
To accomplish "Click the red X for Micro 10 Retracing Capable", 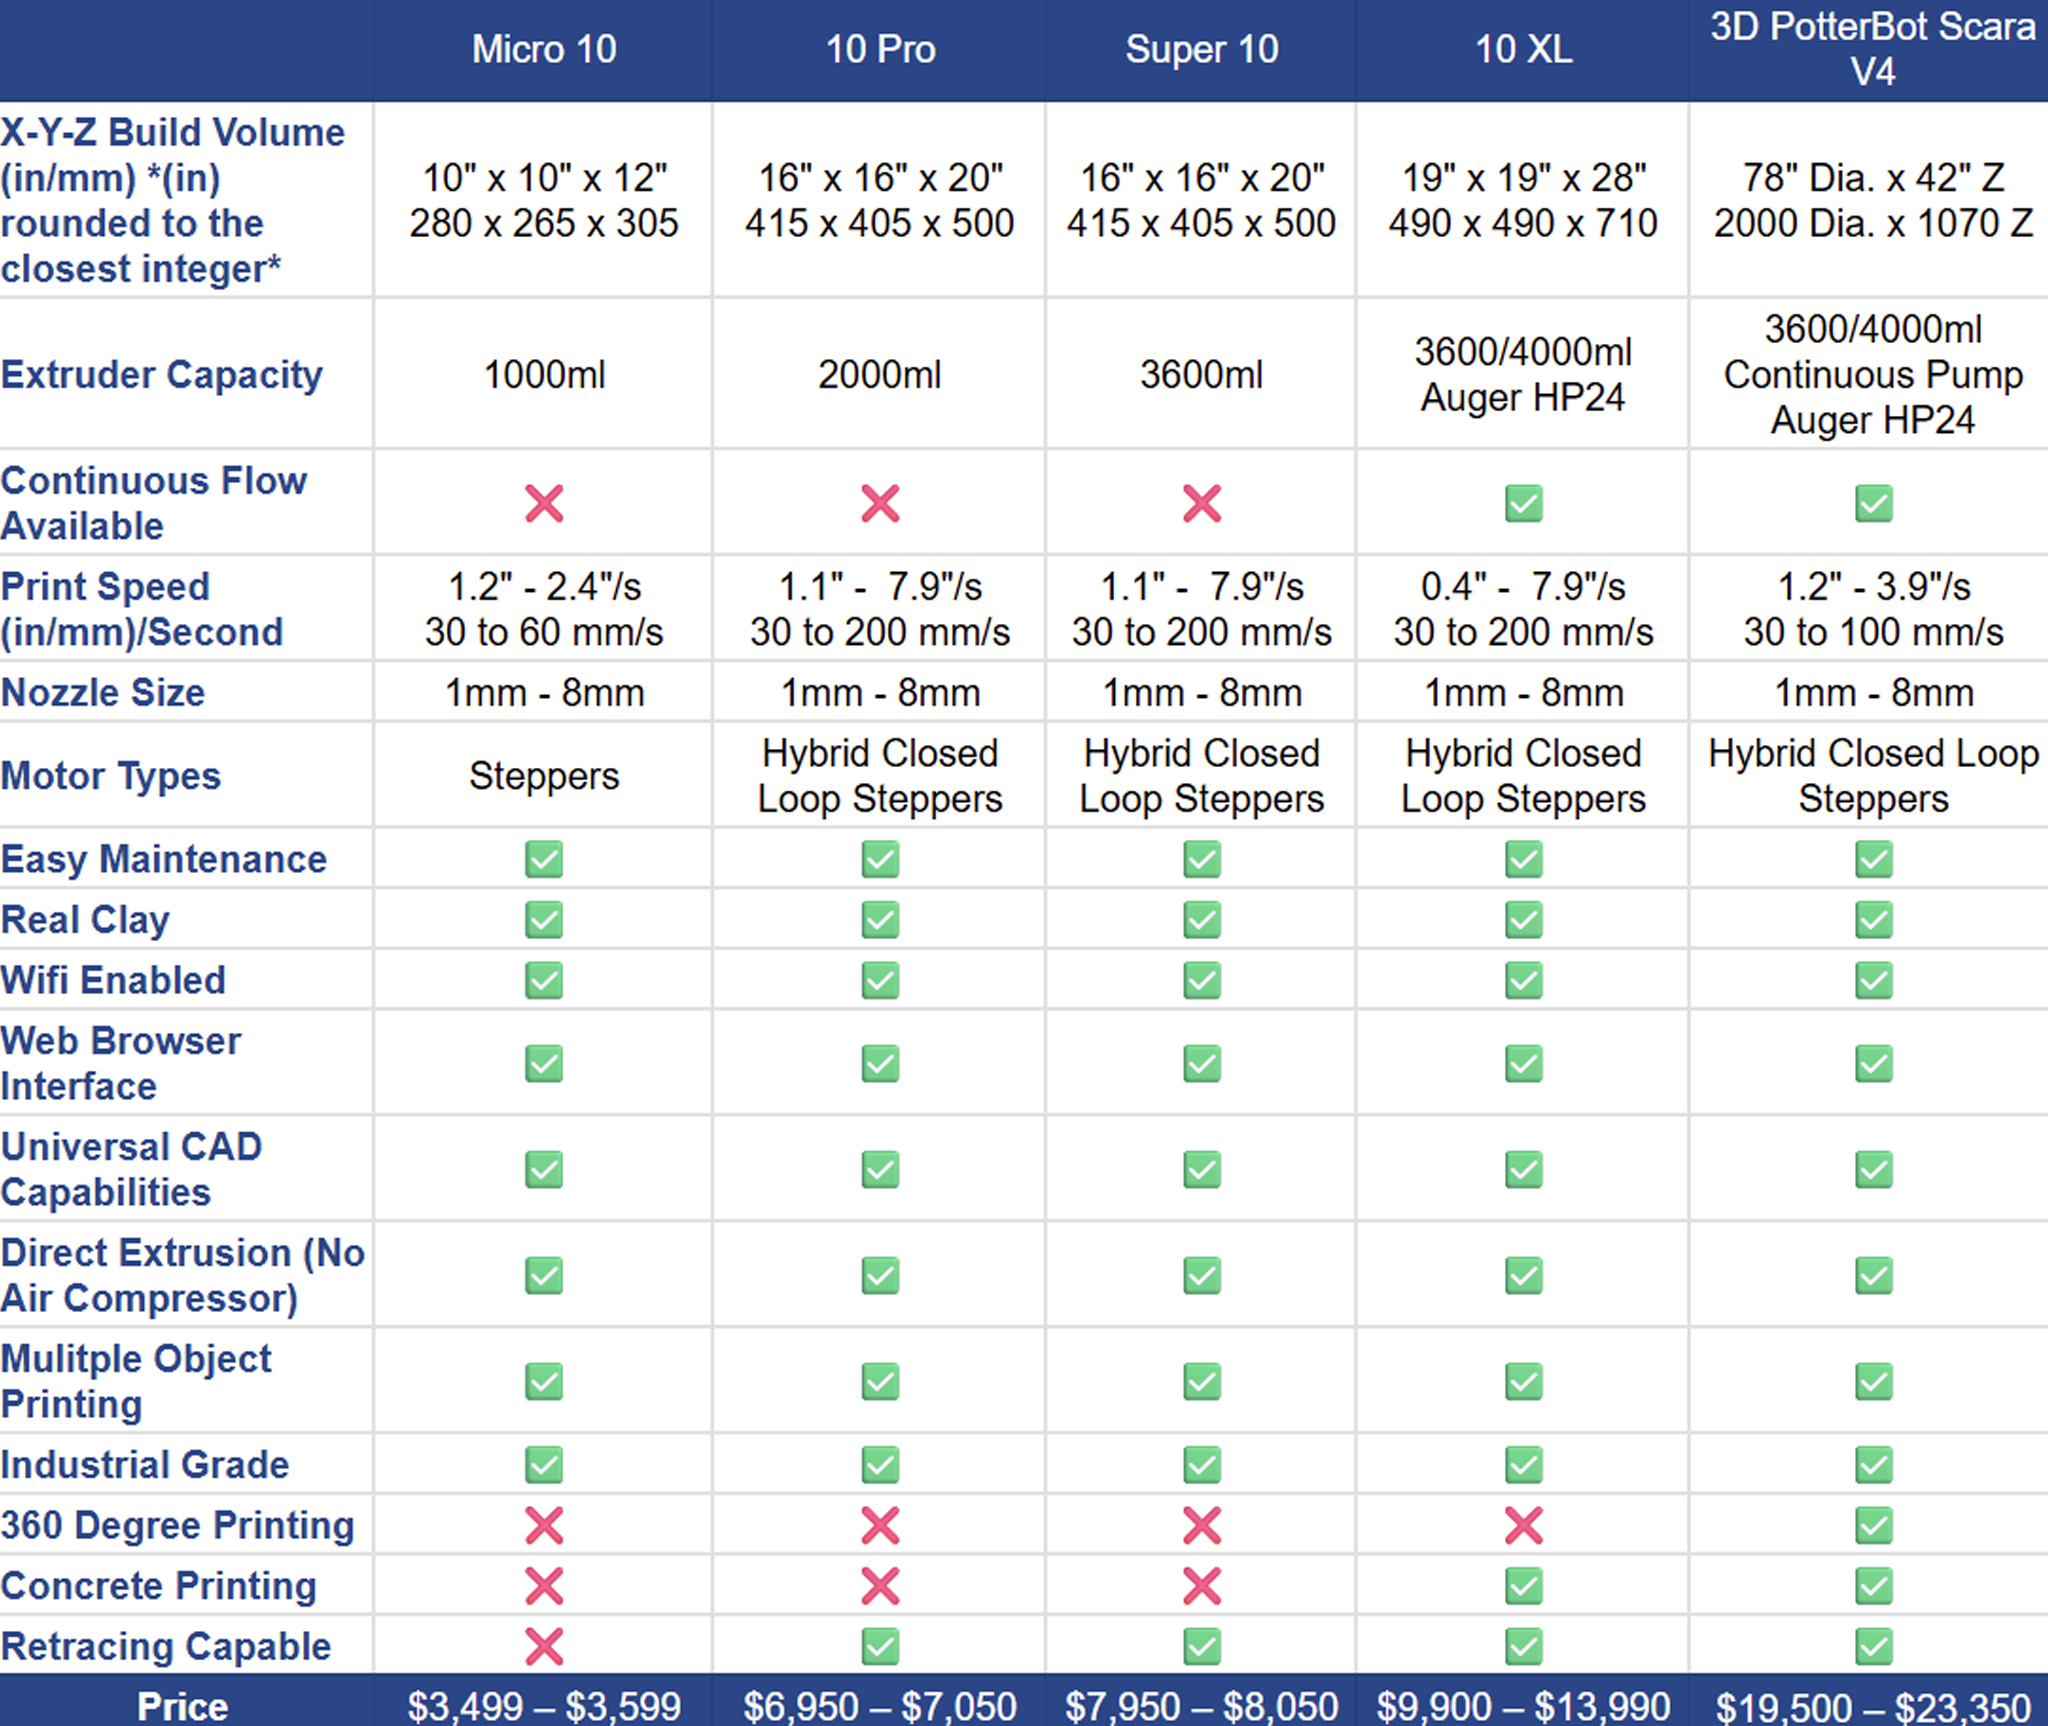I will (x=544, y=1646).
